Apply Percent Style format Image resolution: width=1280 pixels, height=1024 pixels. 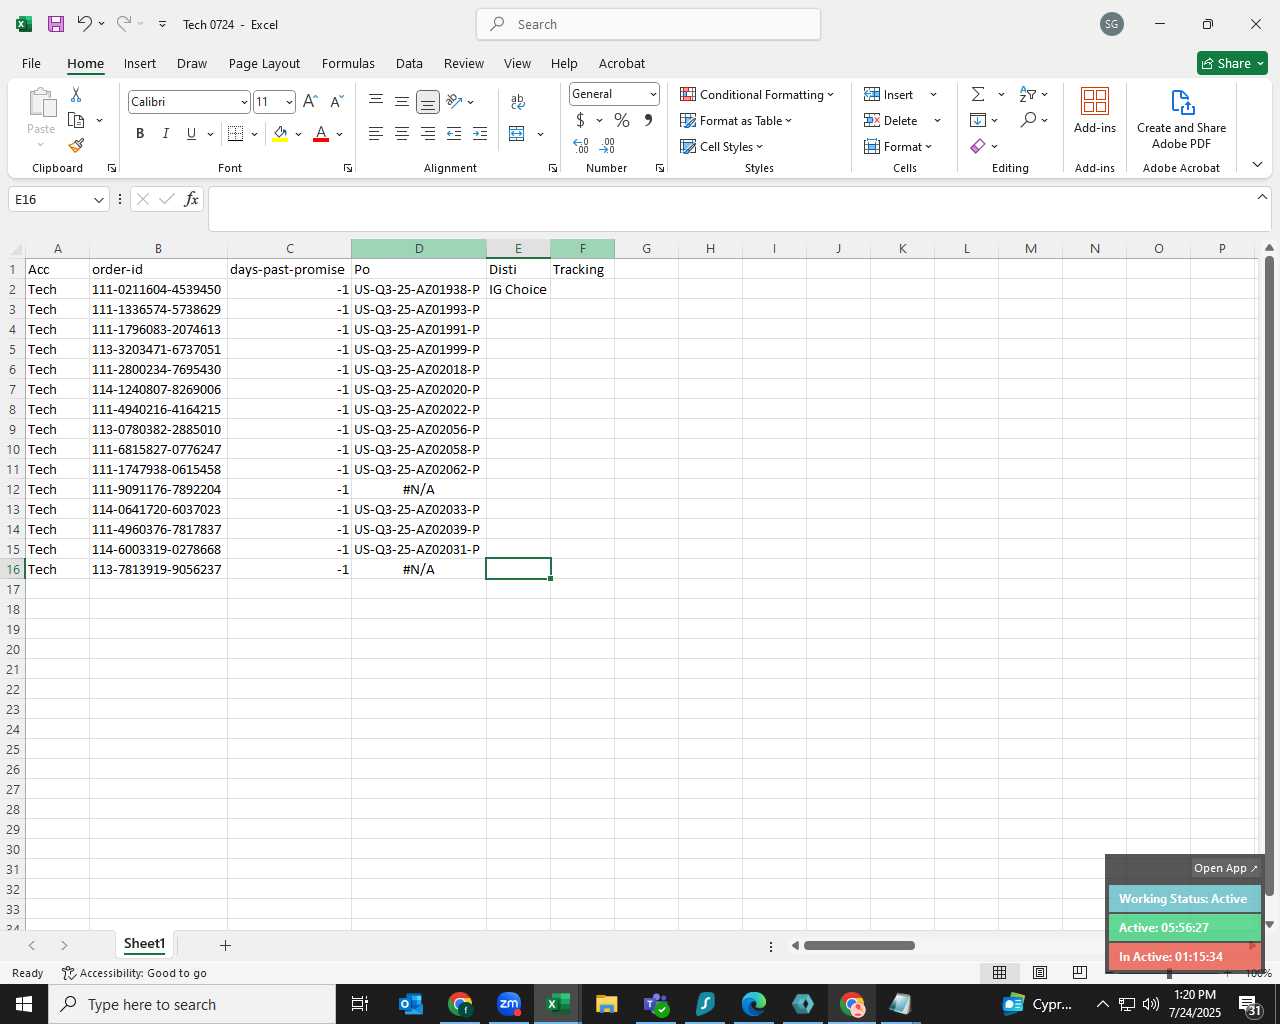(622, 120)
